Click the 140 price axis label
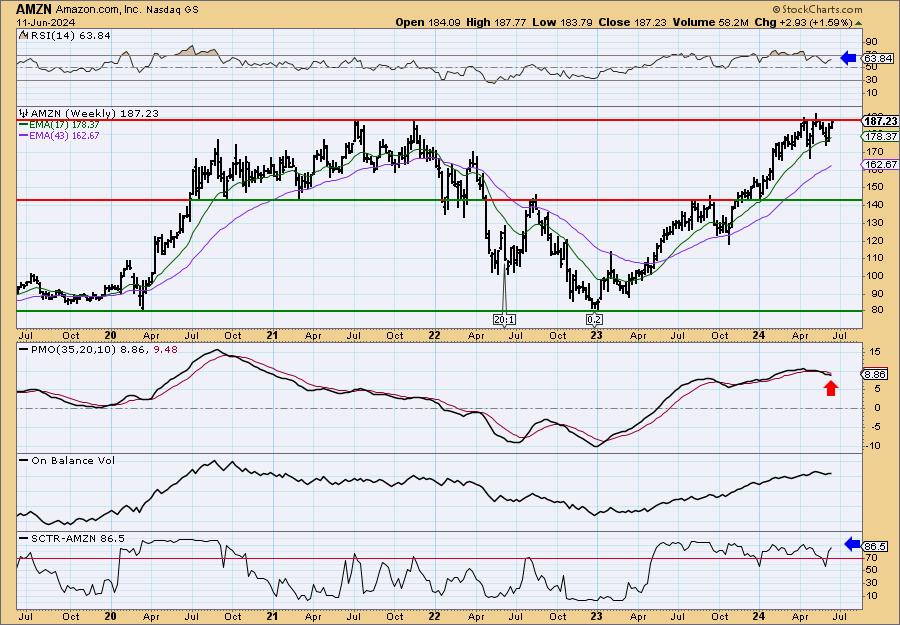 coord(874,205)
